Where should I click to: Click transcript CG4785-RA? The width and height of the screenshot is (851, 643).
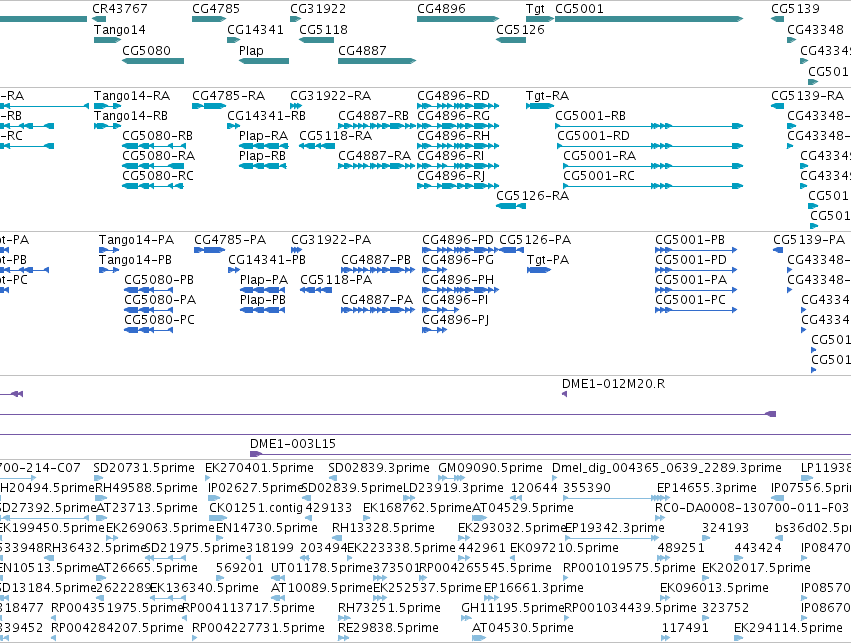point(209,106)
